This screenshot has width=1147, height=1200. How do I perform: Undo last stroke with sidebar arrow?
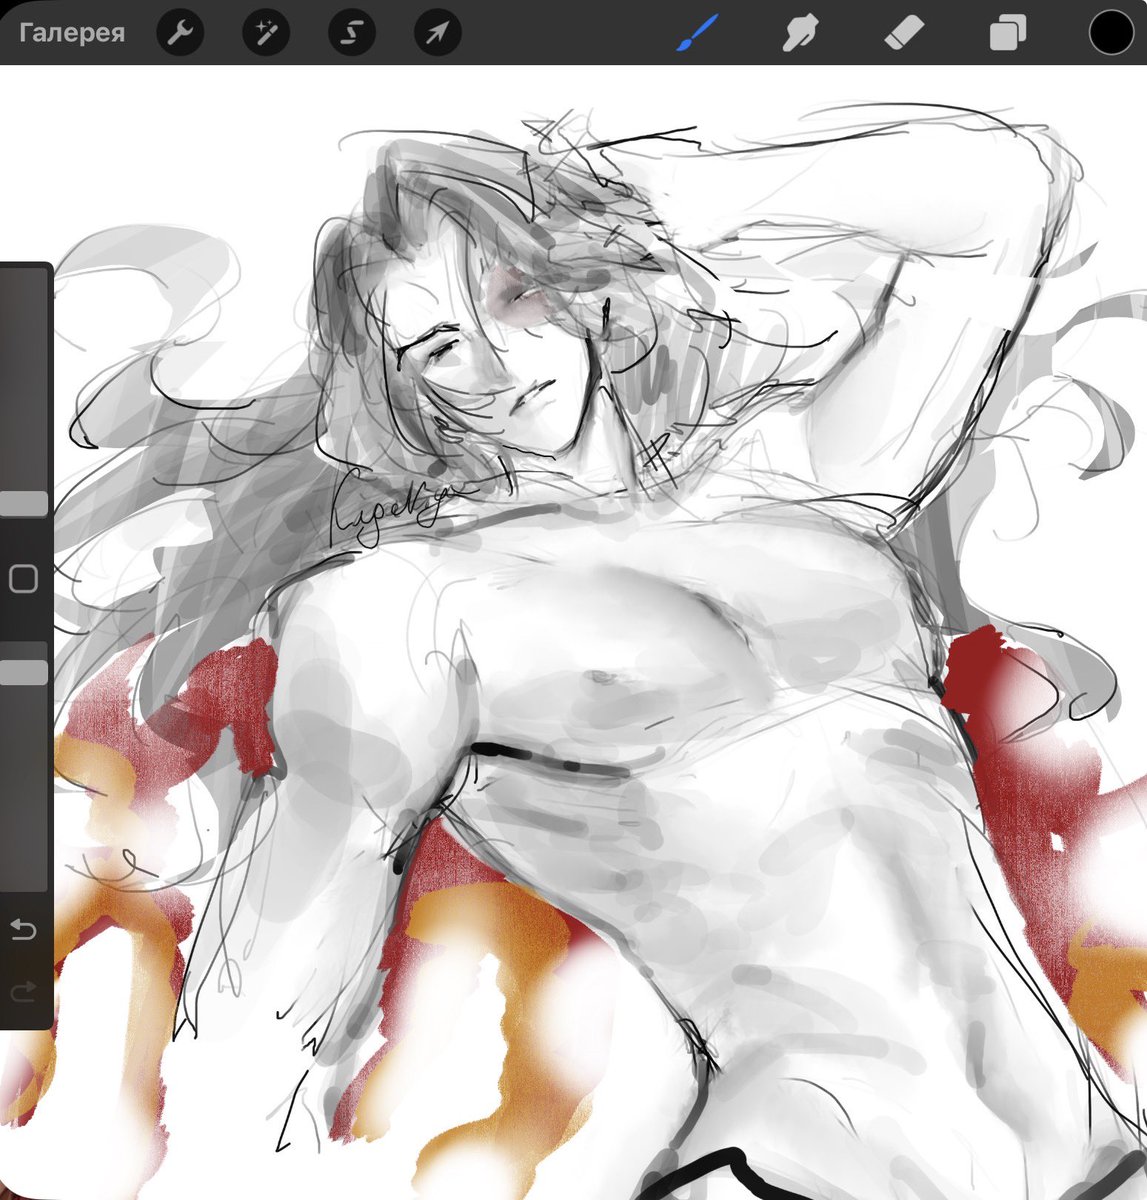(x=23, y=931)
